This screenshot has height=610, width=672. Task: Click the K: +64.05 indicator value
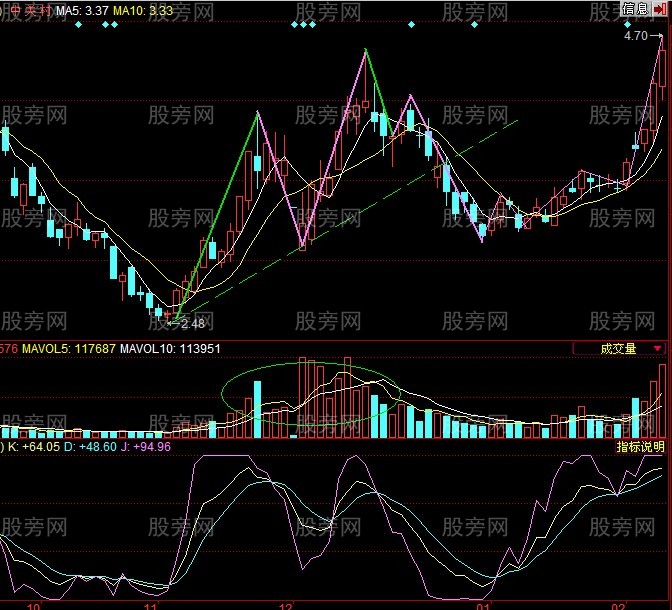(34, 447)
